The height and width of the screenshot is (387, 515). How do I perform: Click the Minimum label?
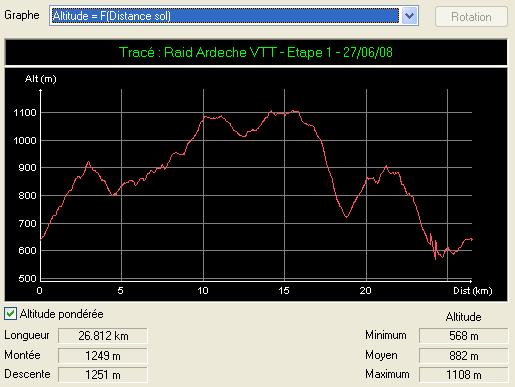coord(386,335)
